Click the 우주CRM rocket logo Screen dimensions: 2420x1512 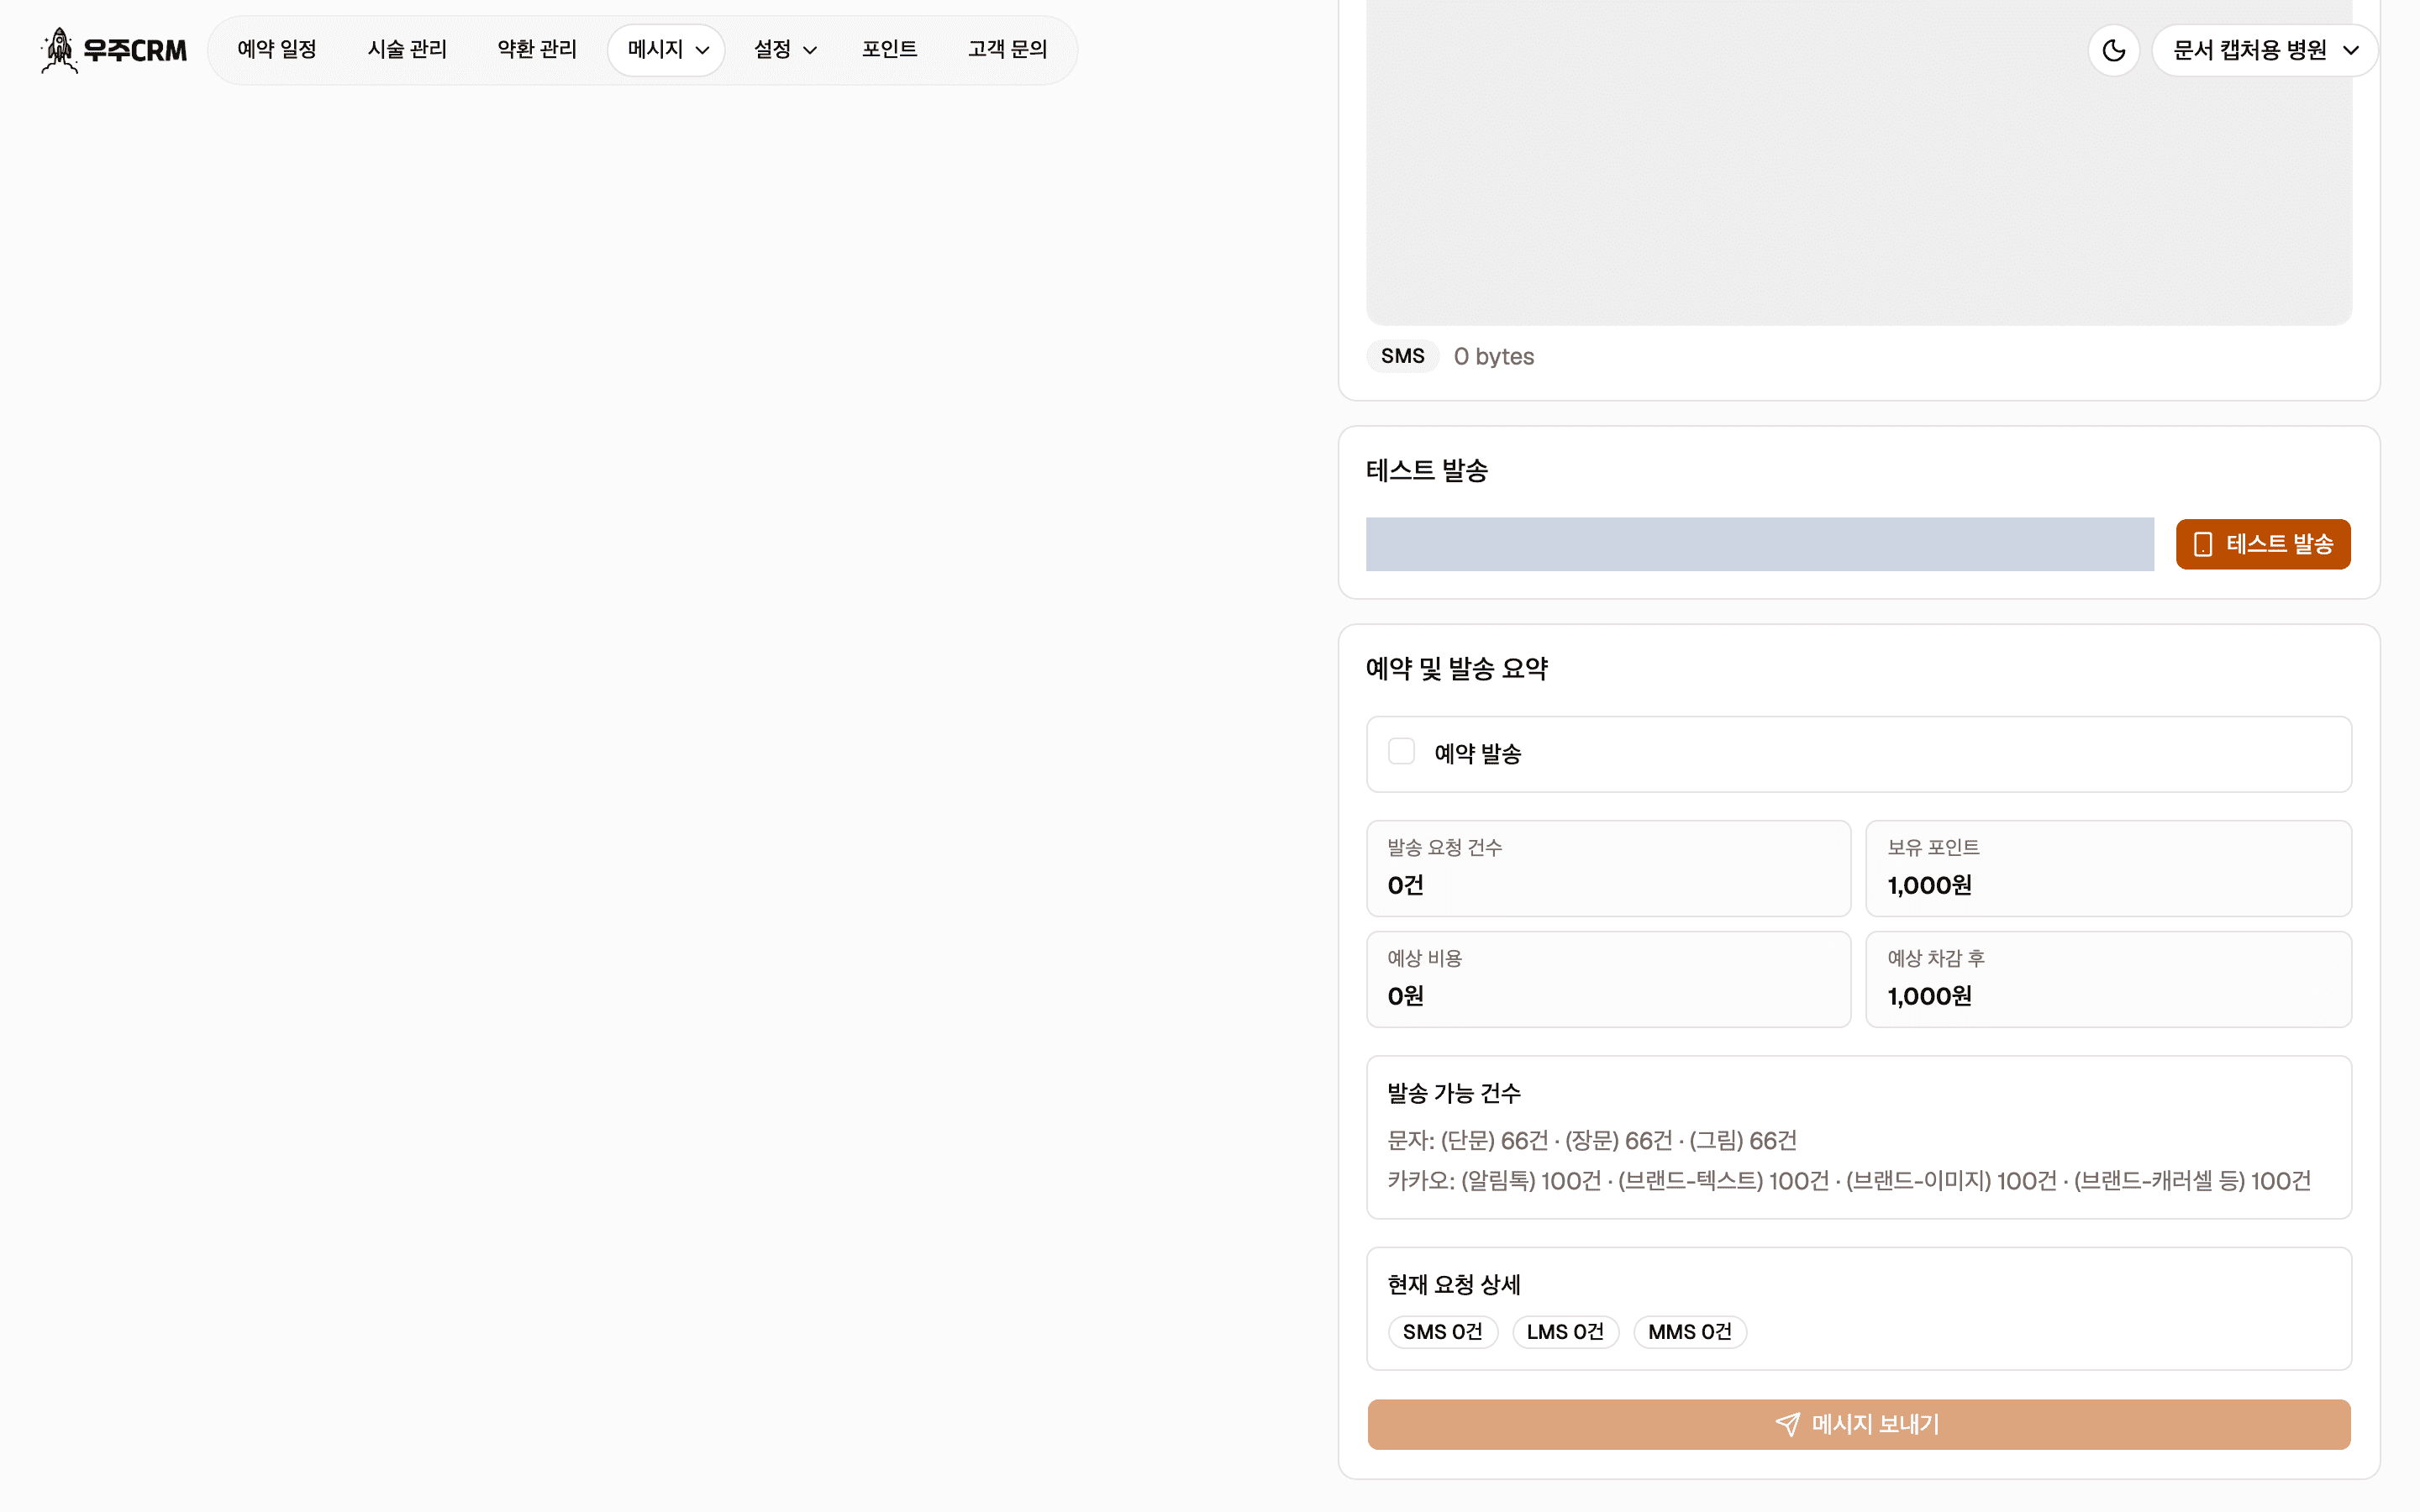tap(60, 50)
